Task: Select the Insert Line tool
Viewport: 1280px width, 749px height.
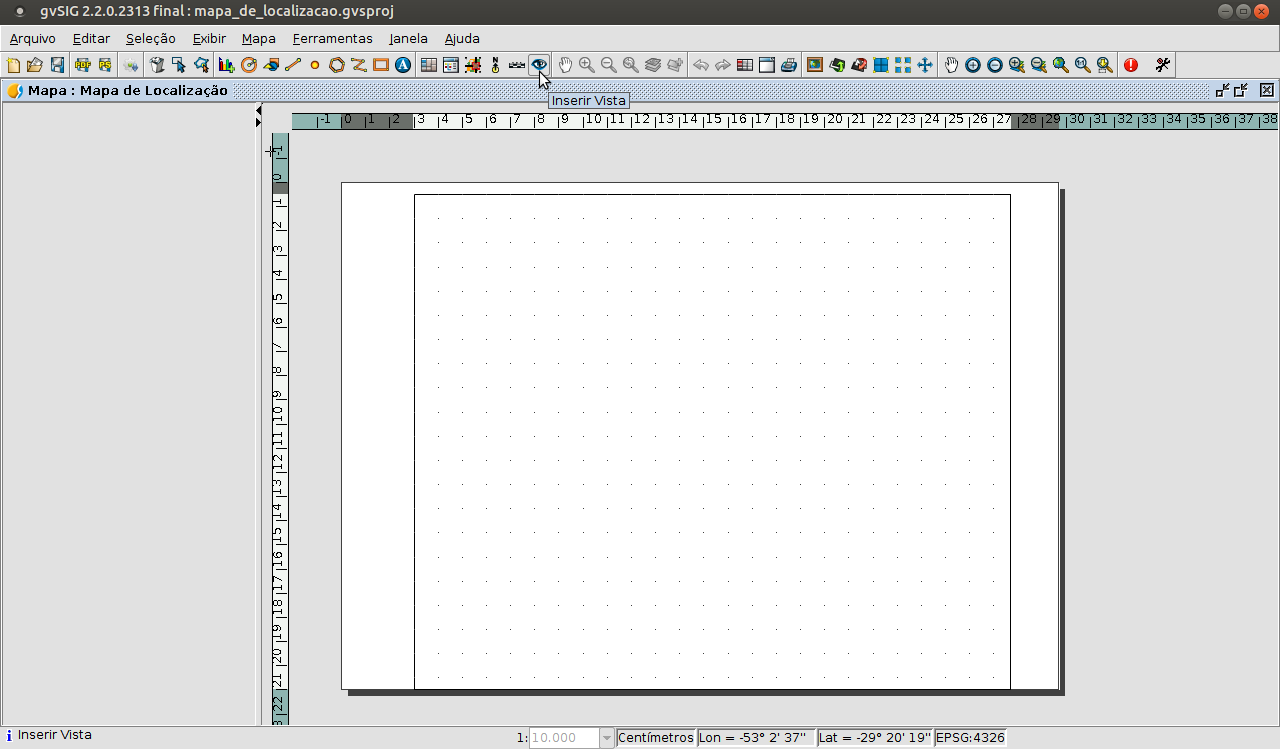Action: pyautogui.click(x=293, y=65)
